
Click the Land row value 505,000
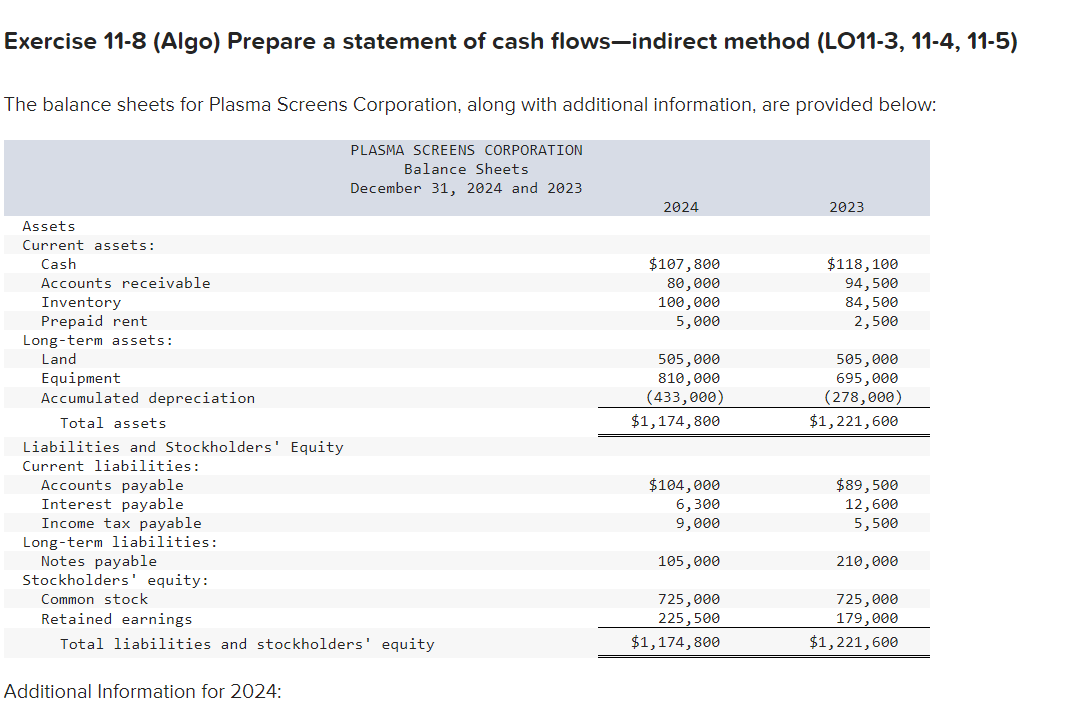(694, 358)
